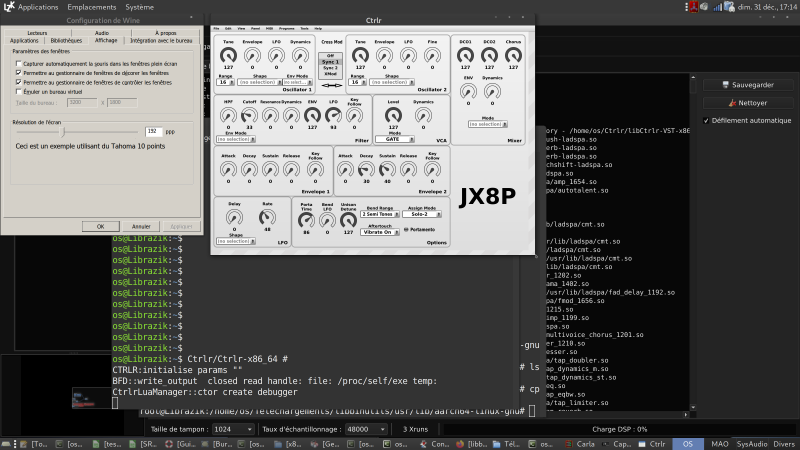Click the Sauvegarder button
The image size is (800, 450).
(748, 85)
